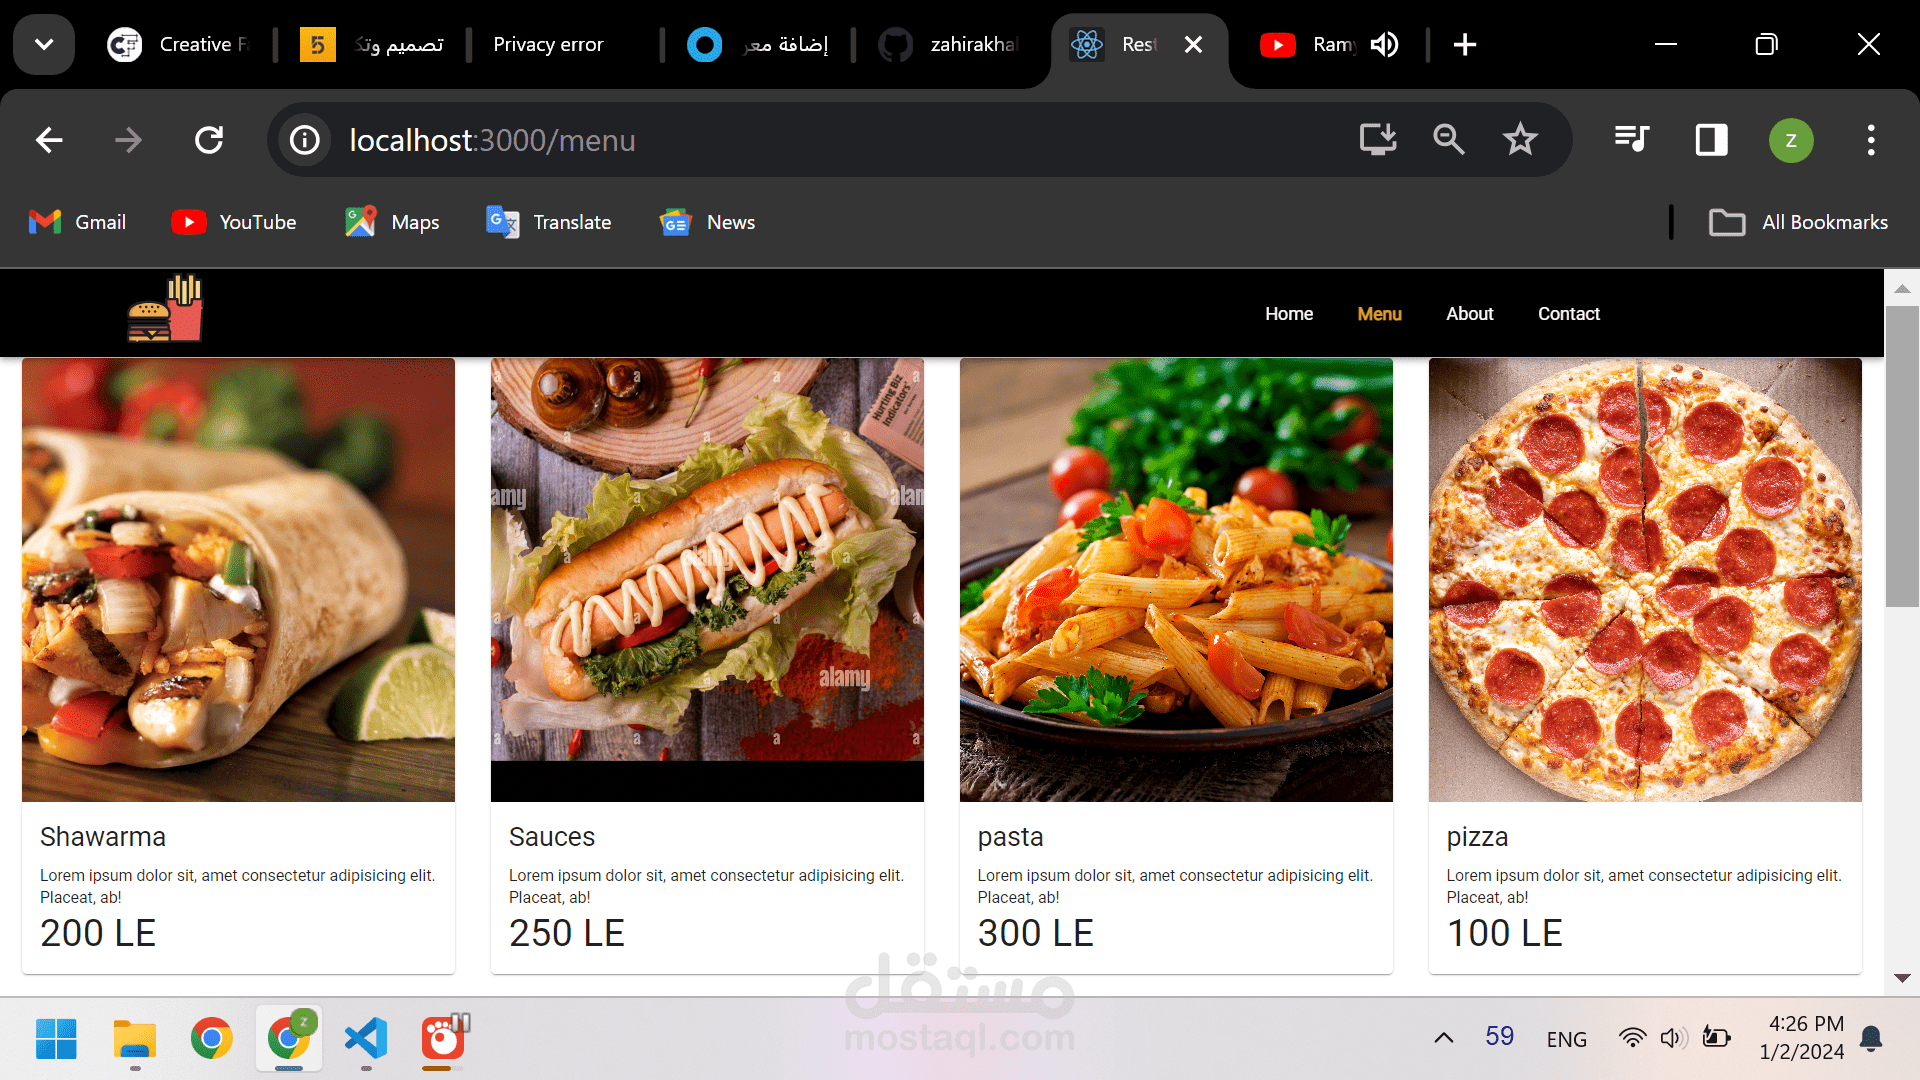Viewport: 1920px width, 1080px height.
Task: Open the All Bookmarks folder
Action: click(x=1798, y=222)
